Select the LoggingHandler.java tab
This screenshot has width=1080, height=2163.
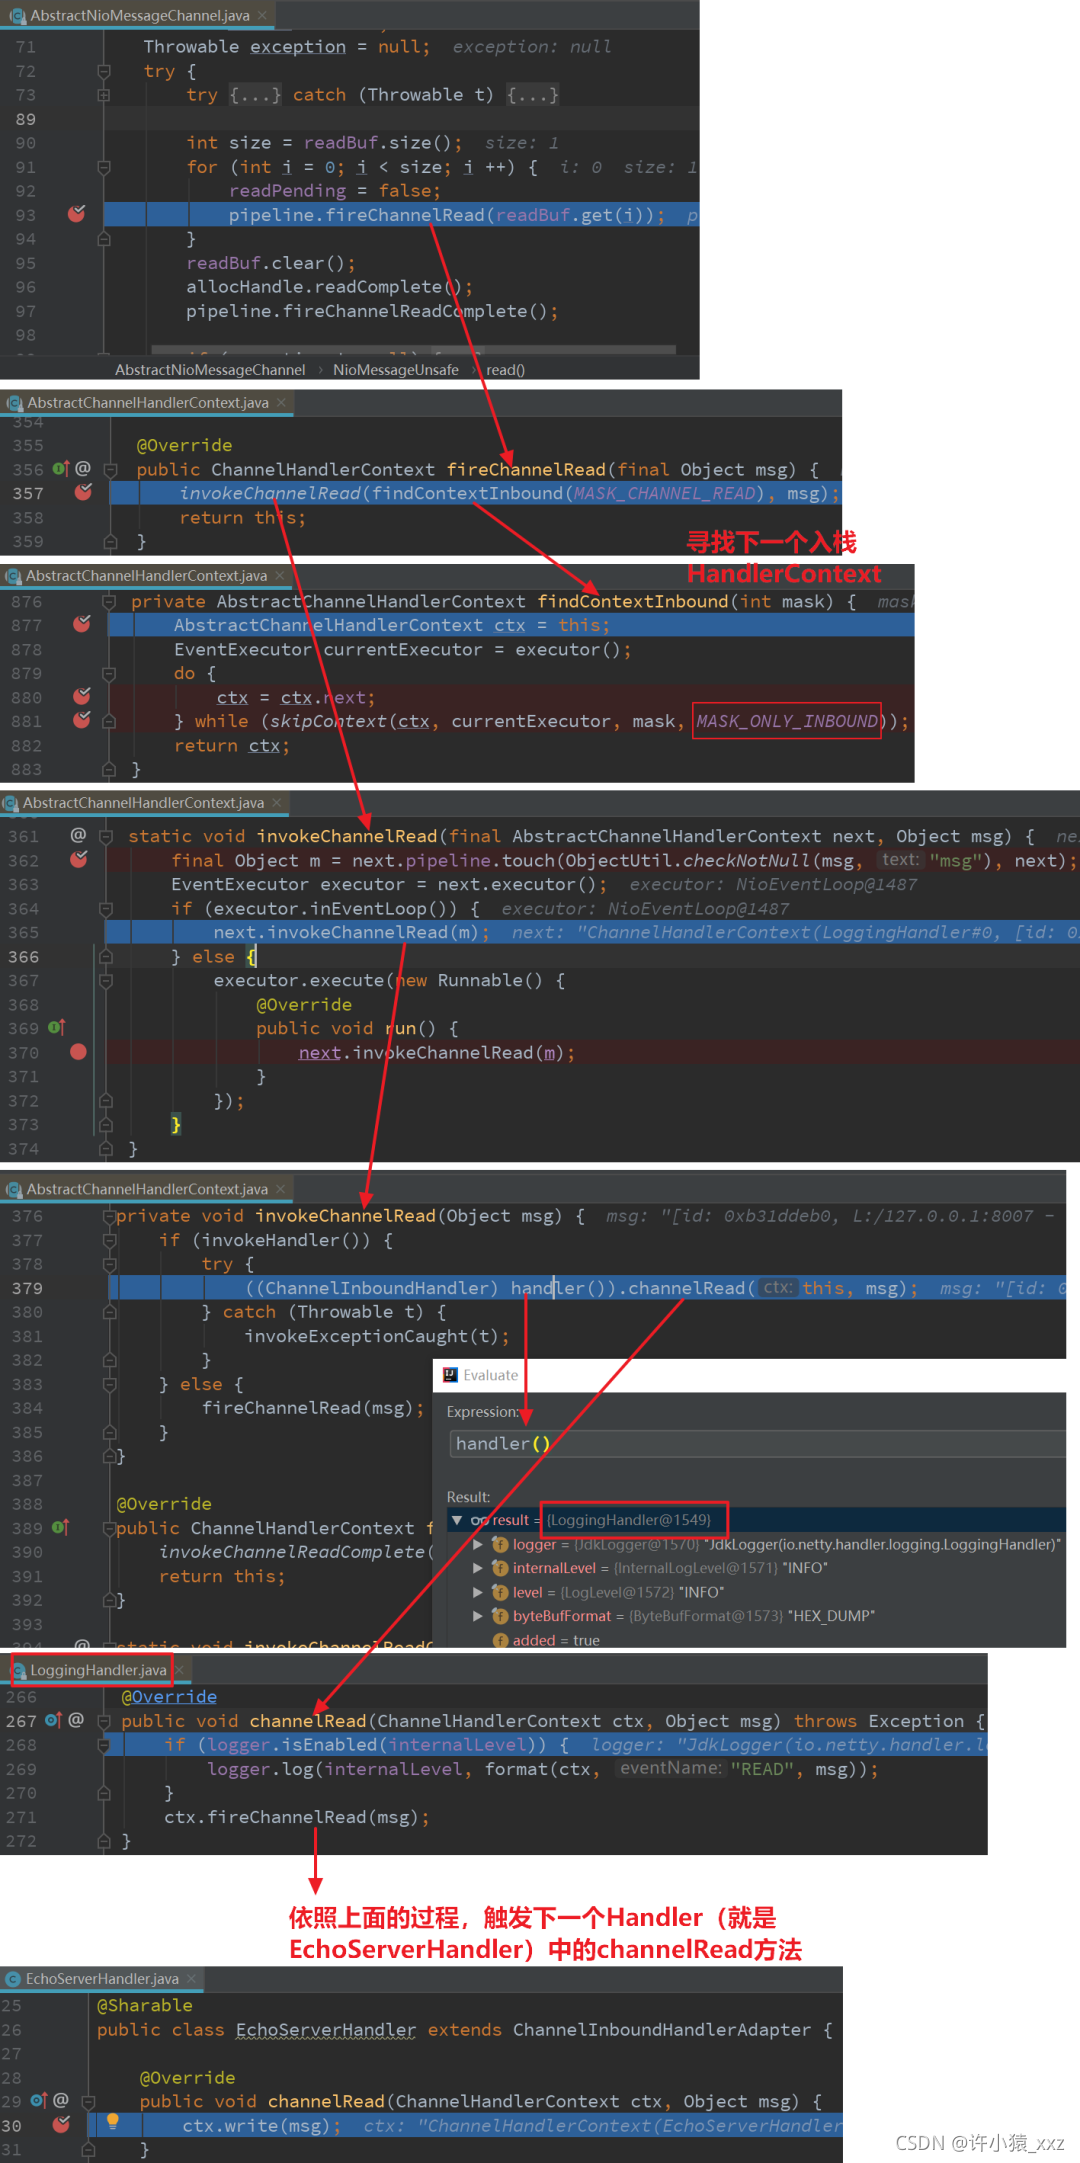tap(98, 1670)
